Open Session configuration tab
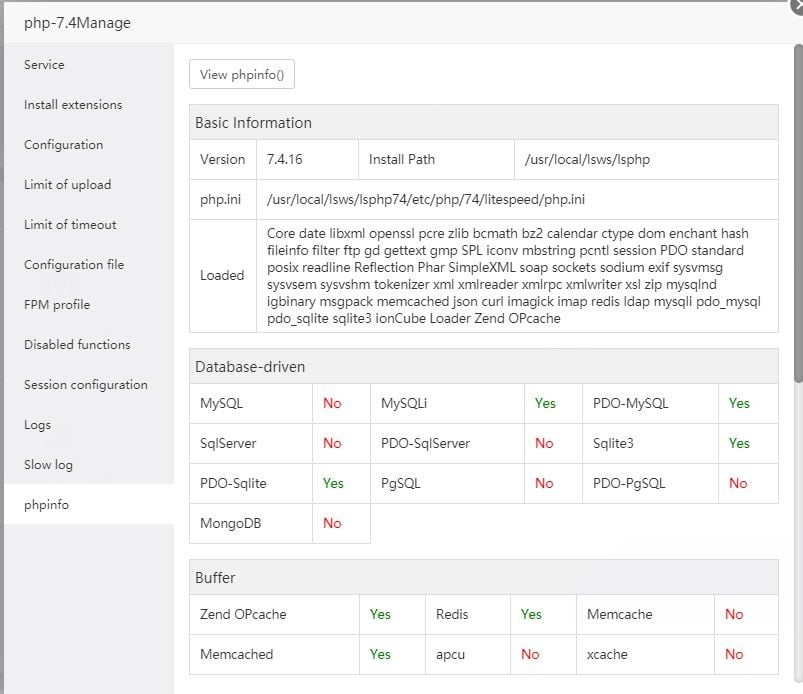The width and height of the screenshot is (803, 694). (86, 384)
